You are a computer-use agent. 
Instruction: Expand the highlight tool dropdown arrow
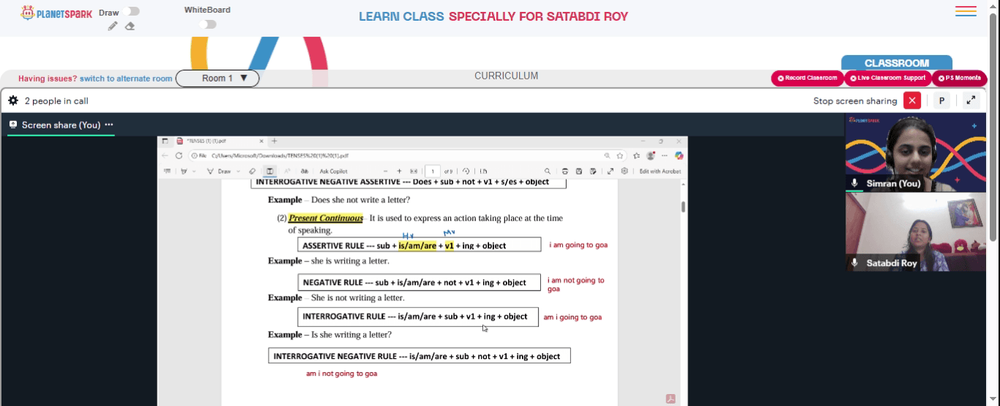coord(193,171)
